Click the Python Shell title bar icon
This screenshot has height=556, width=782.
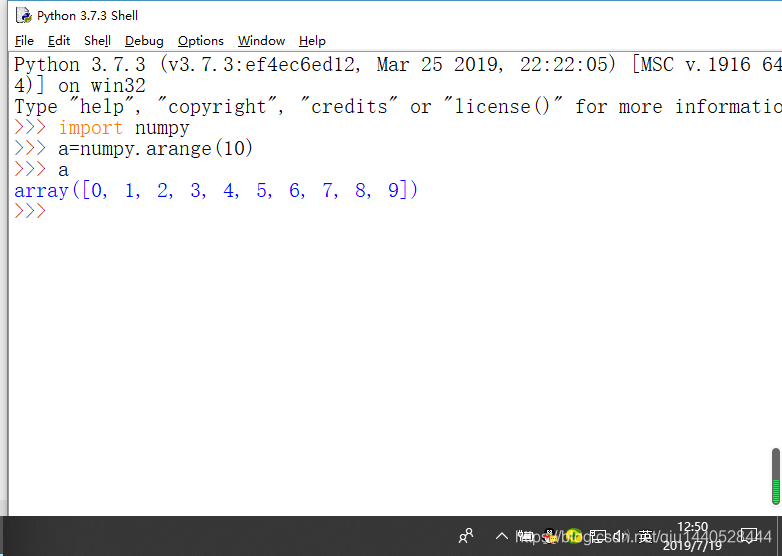click(x=23, y=15)
